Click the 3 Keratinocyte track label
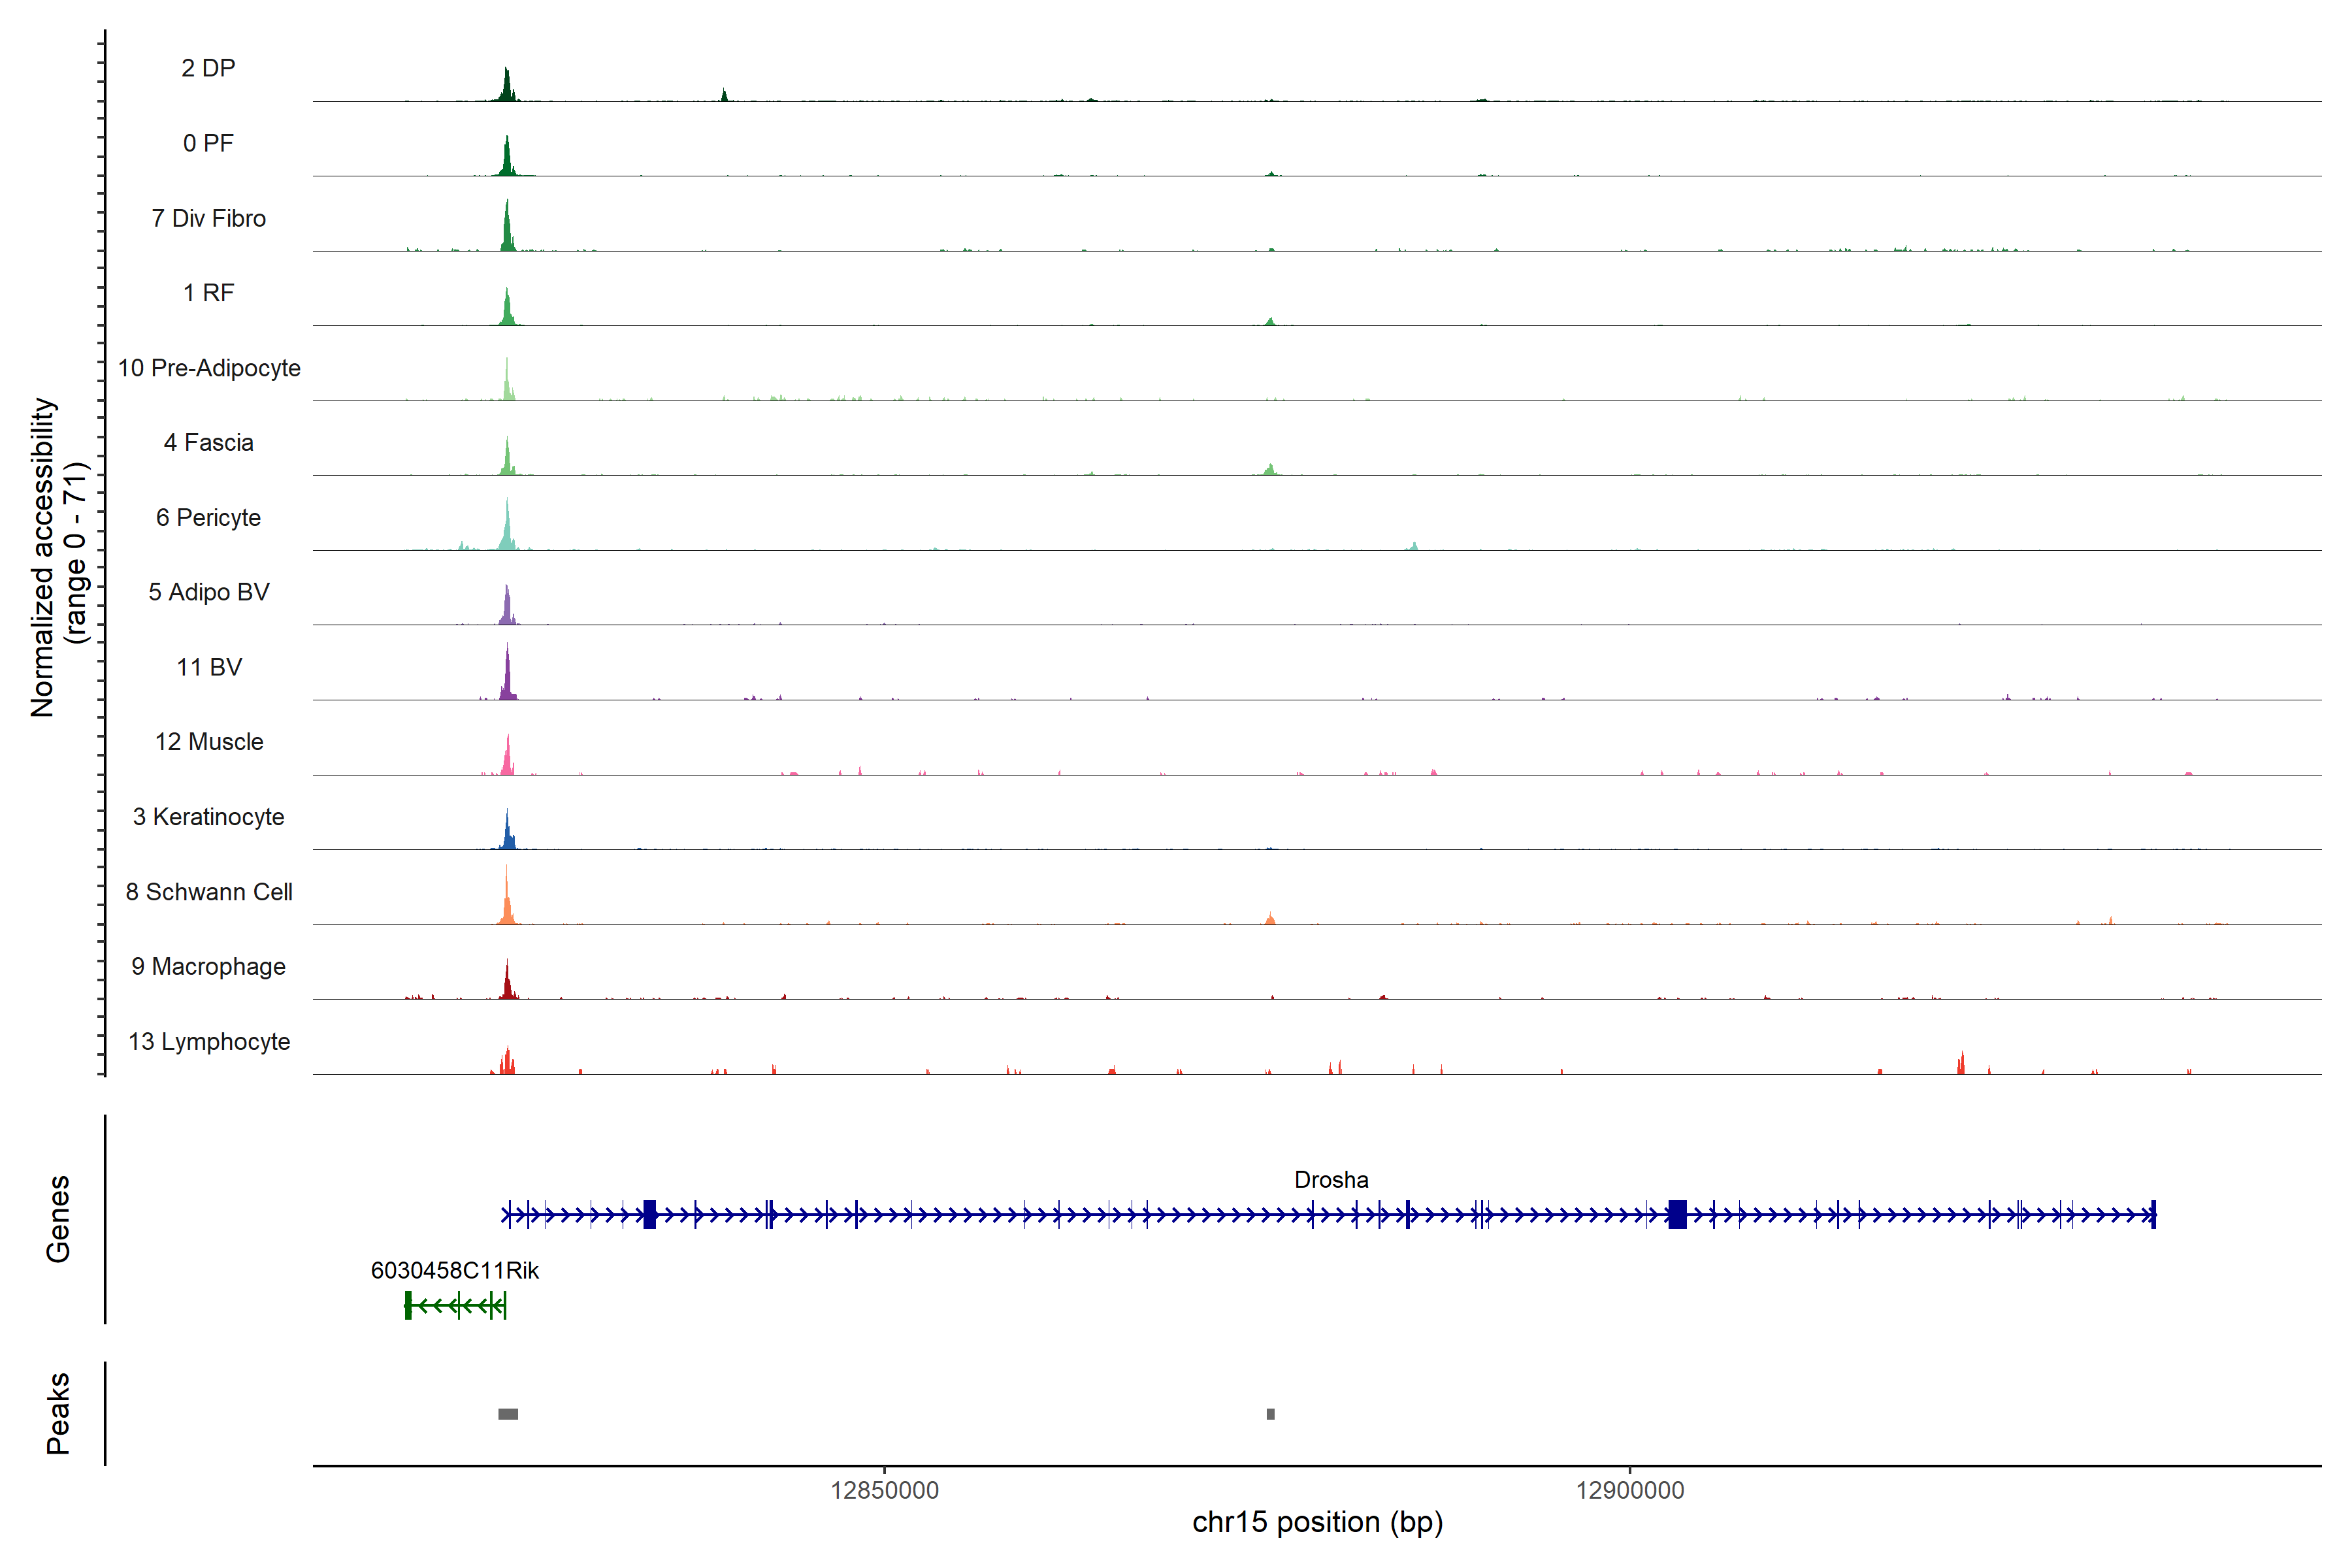Viewport: 2352px width, 1568px height. pos(208,817)
